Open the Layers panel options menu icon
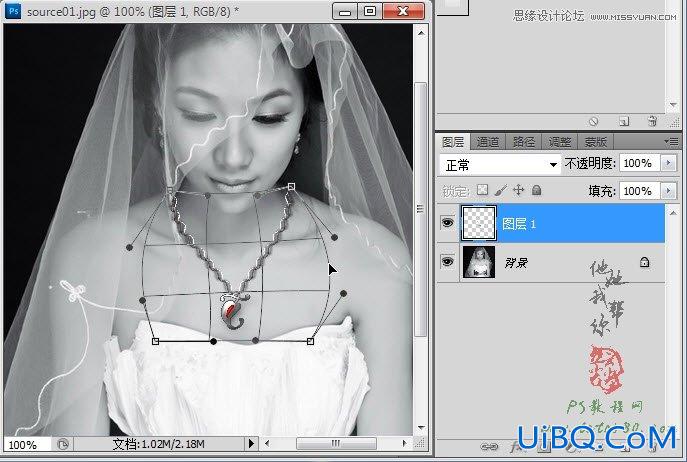 (x=671, y=142)
